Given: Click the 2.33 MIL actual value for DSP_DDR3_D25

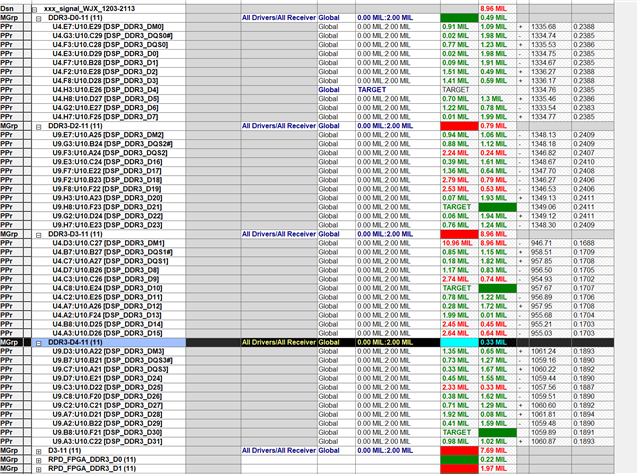Looking at the screenshot, I should click(x=455, y=387).
